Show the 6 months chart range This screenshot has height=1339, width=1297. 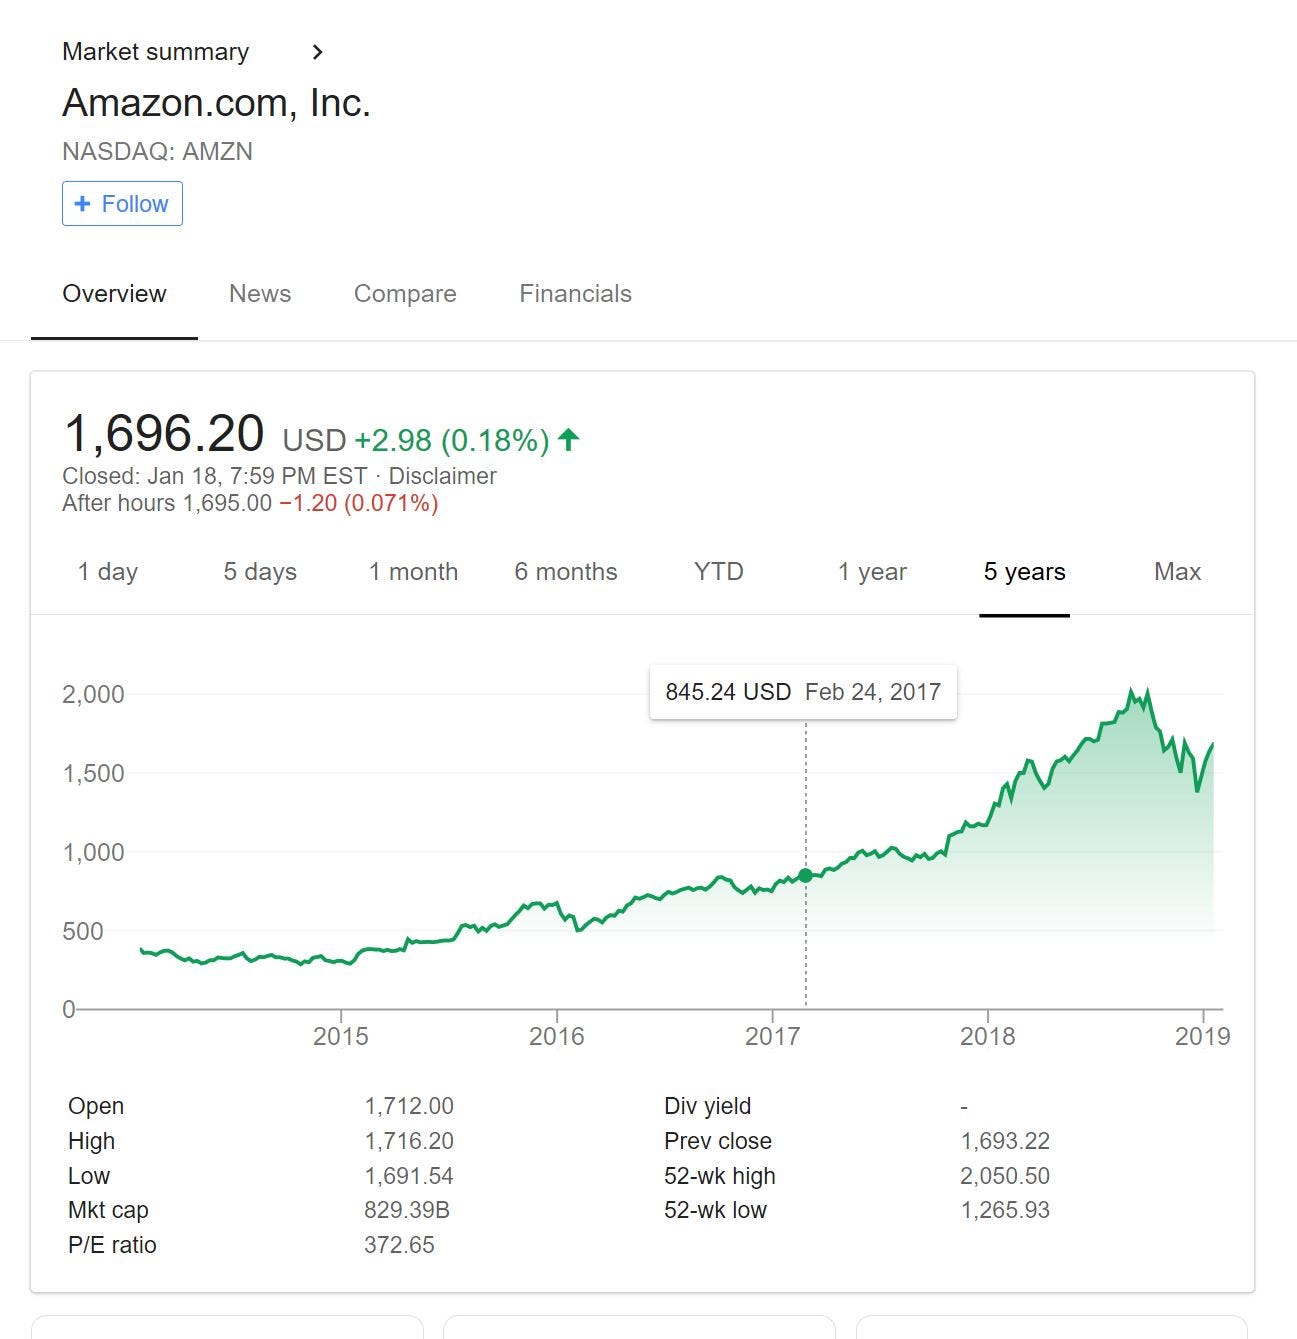[566, 572]
